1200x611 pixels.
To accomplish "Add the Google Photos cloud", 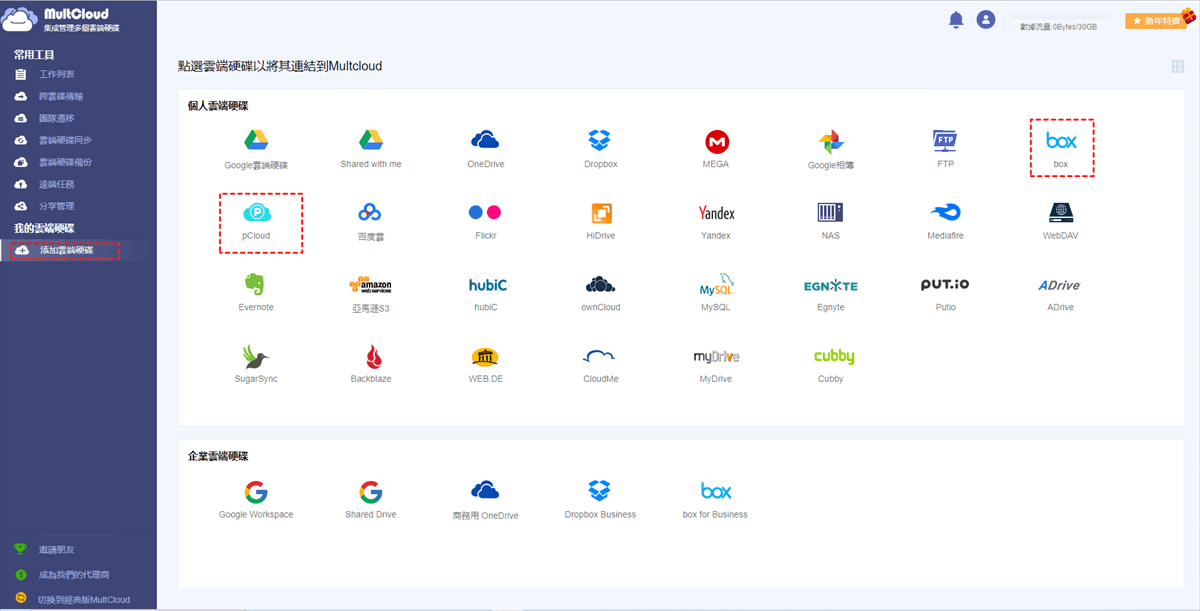I will coord(831,141).
